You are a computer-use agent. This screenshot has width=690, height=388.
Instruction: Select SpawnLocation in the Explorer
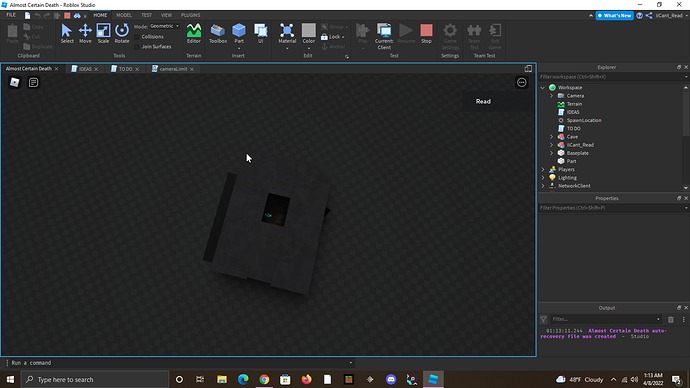[584, 120]
